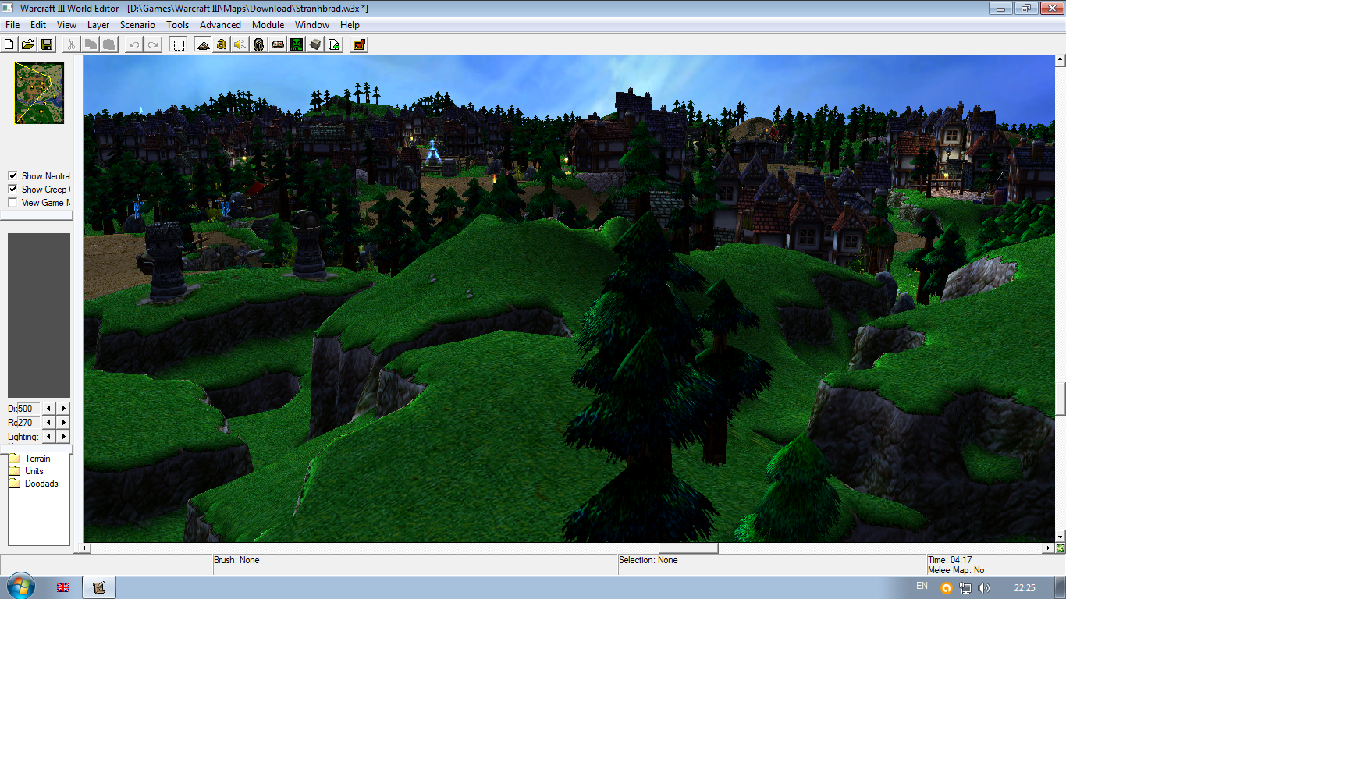Open the Edit menu
The height and width of the screenshot is (768, 1366).
[38, 25]
